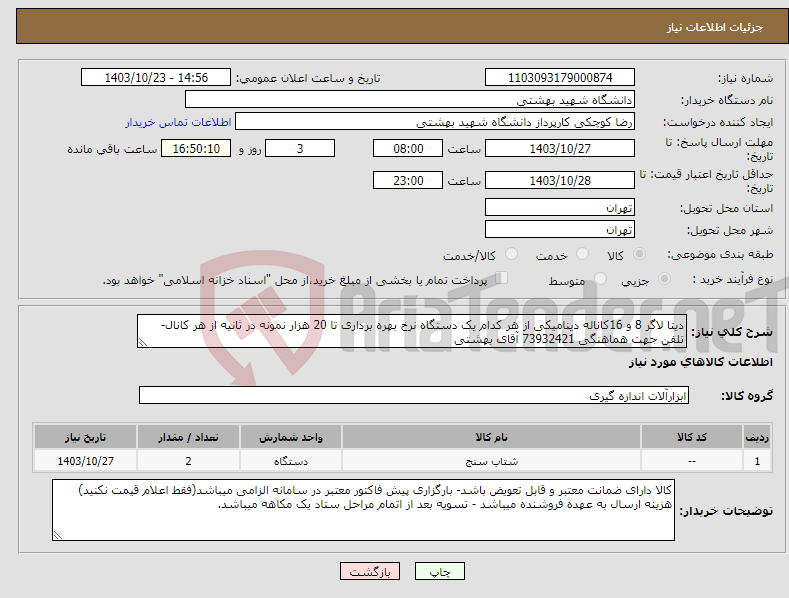Click the row number cell 1
The height and width of the screenshot is (598, 789).
click(757, 461)
